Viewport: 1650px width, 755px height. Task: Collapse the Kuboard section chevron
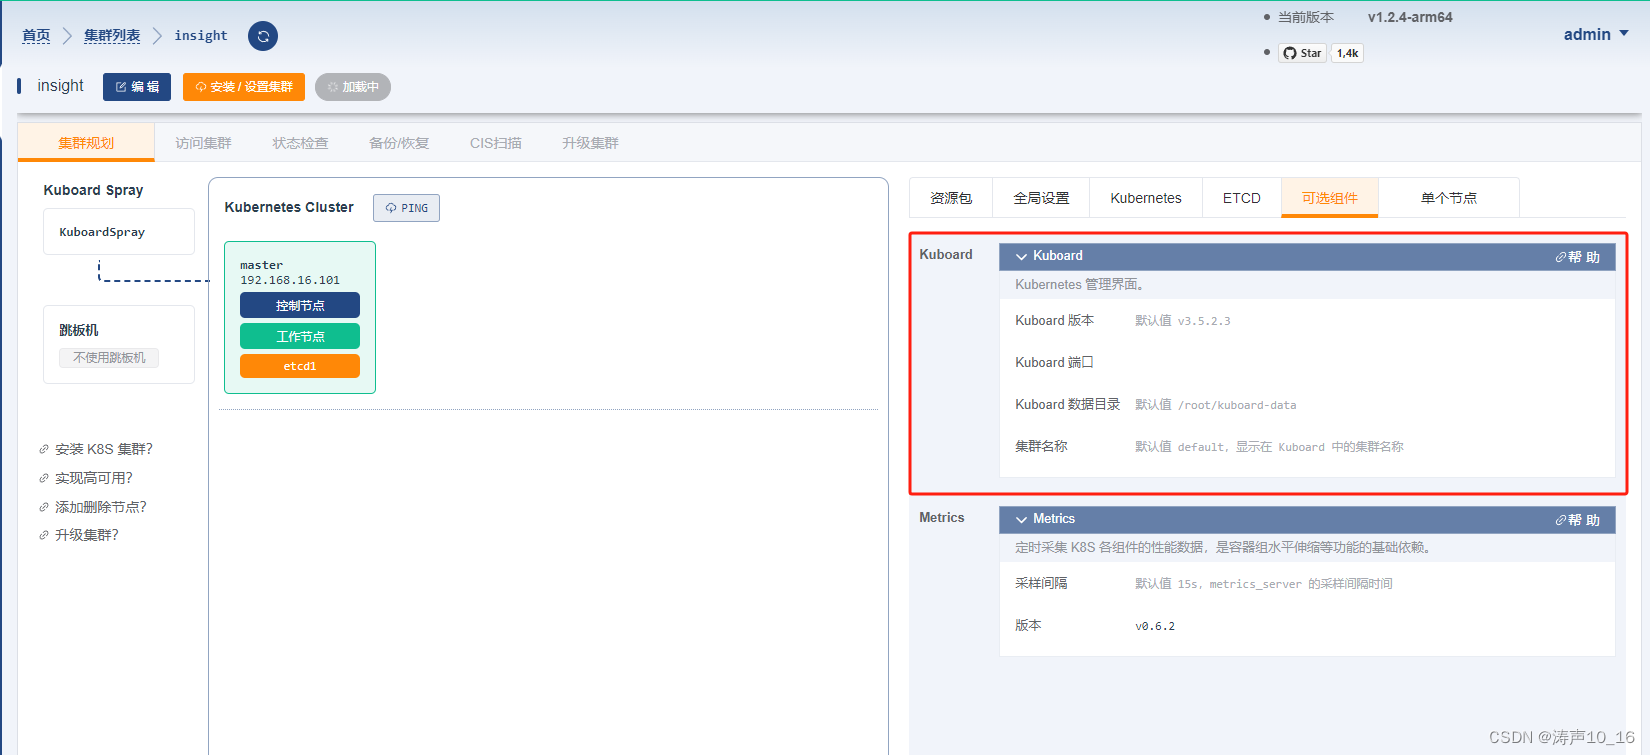click(x=1021, y=256)
